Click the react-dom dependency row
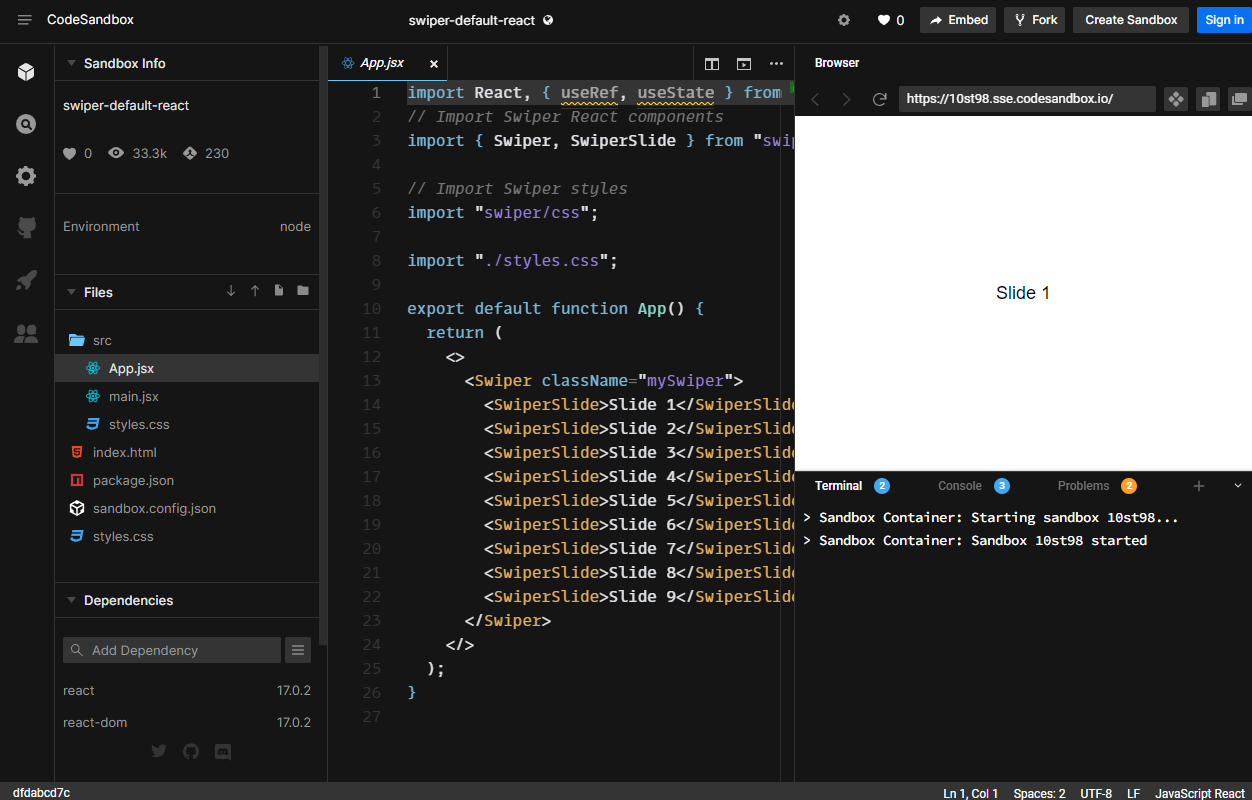The width and height of the screenshot is (1252, 800). (187, 723)
